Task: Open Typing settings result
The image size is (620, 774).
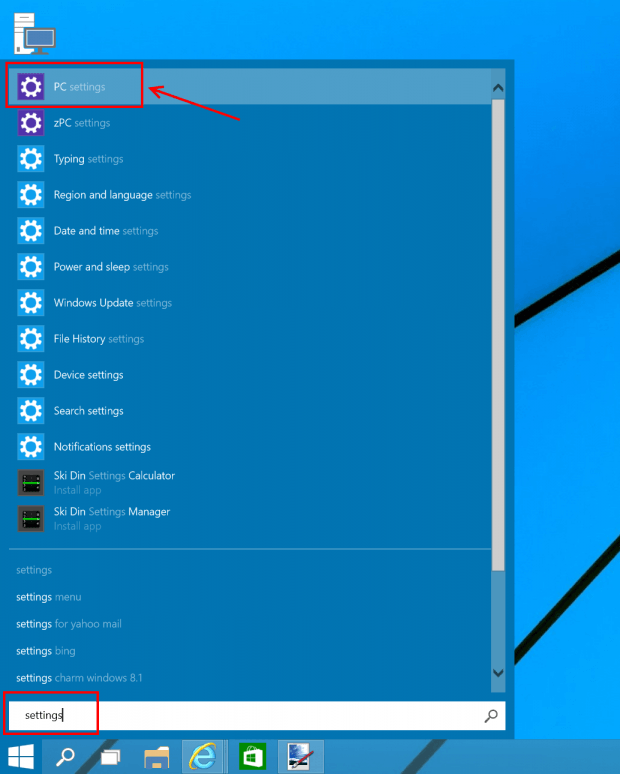Action: click(x=250, y=159)
